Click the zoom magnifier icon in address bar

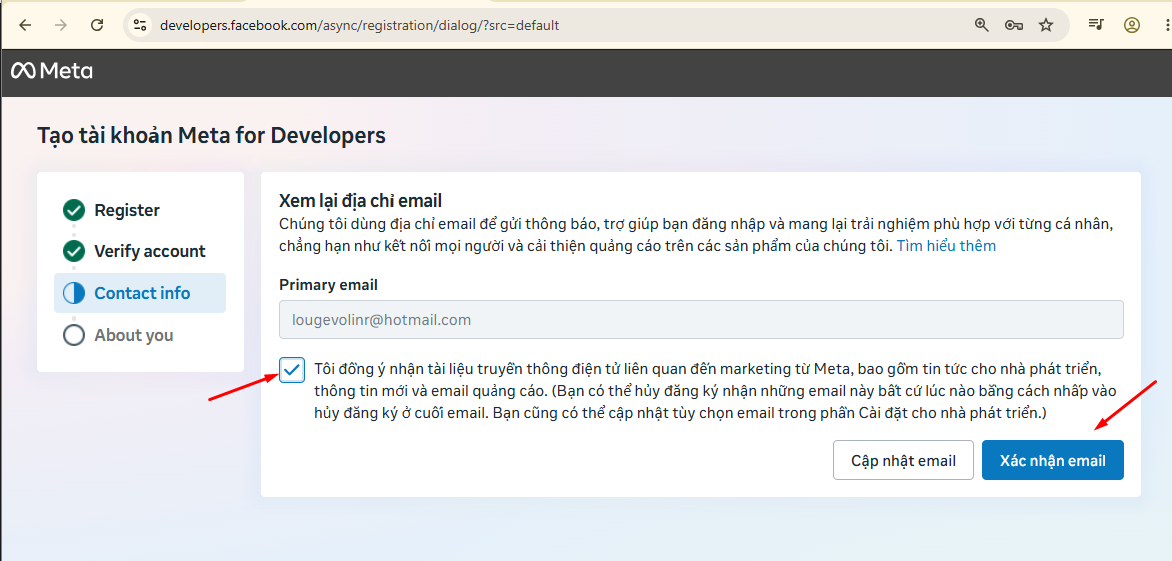981,25
